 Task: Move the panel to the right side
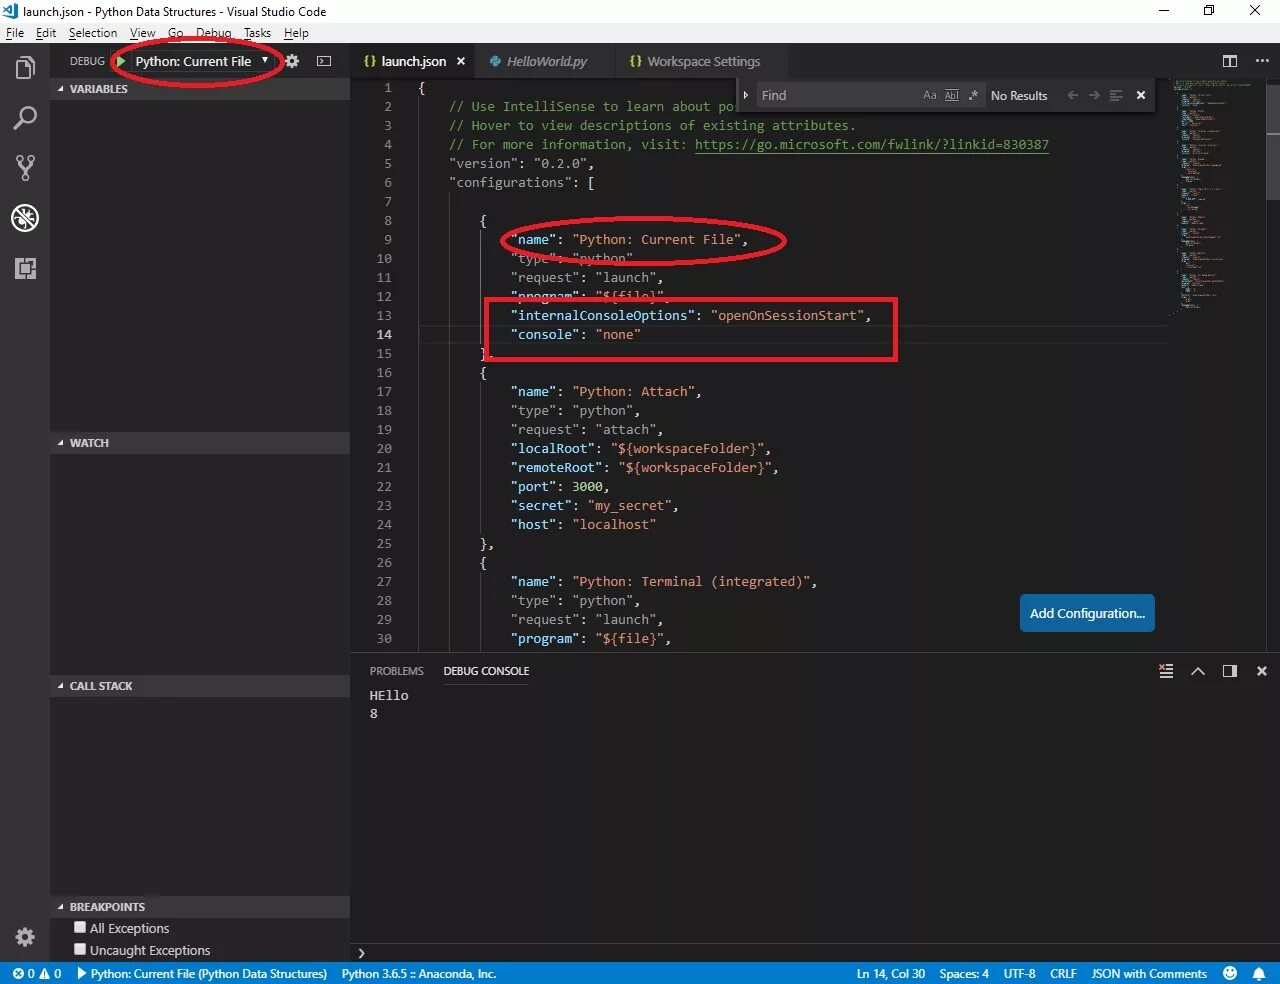pos(1230,671)
